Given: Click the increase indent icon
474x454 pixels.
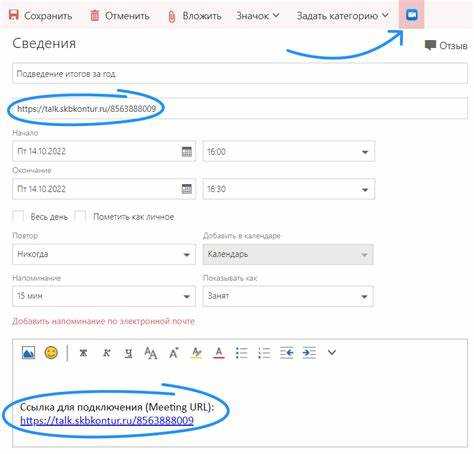Looking at the screenshot, I should click(x=309, y=353).
